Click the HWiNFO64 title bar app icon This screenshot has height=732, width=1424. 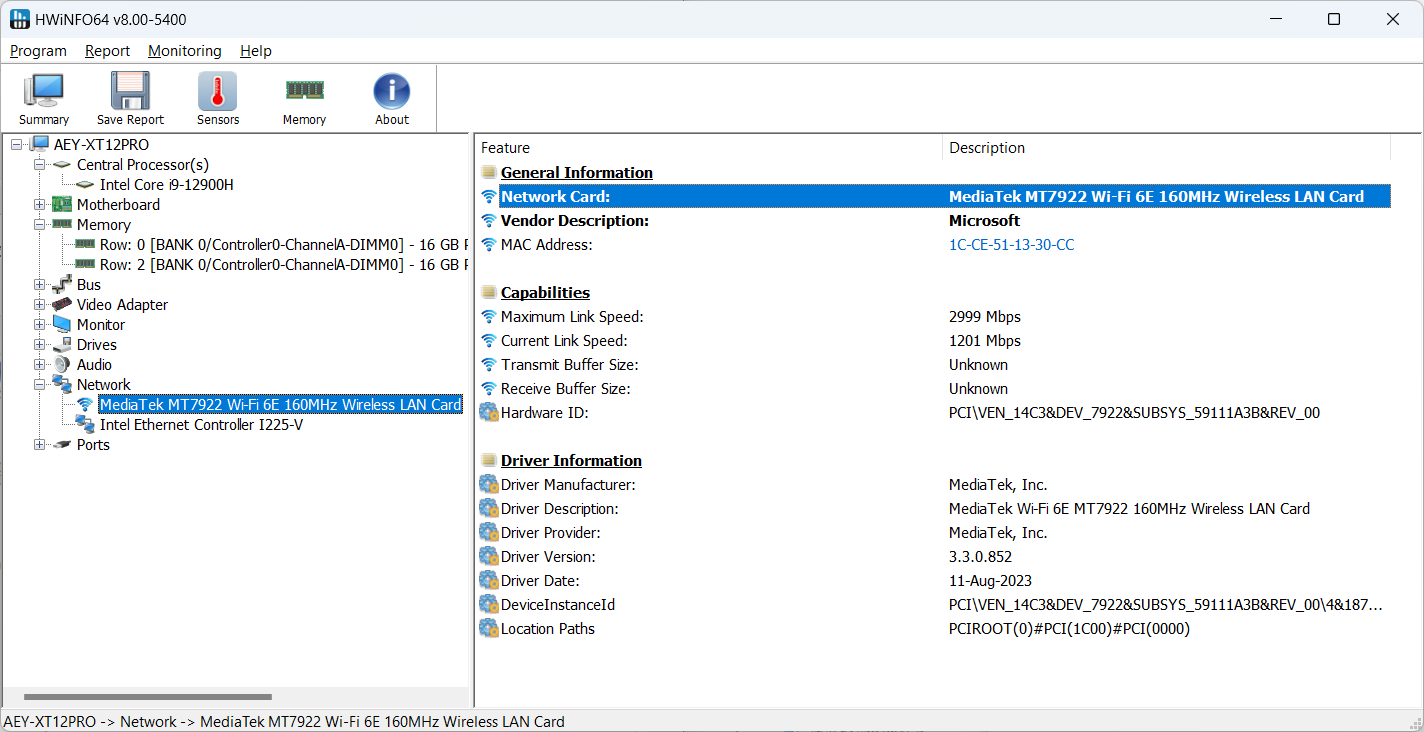(x=20, y=19)
